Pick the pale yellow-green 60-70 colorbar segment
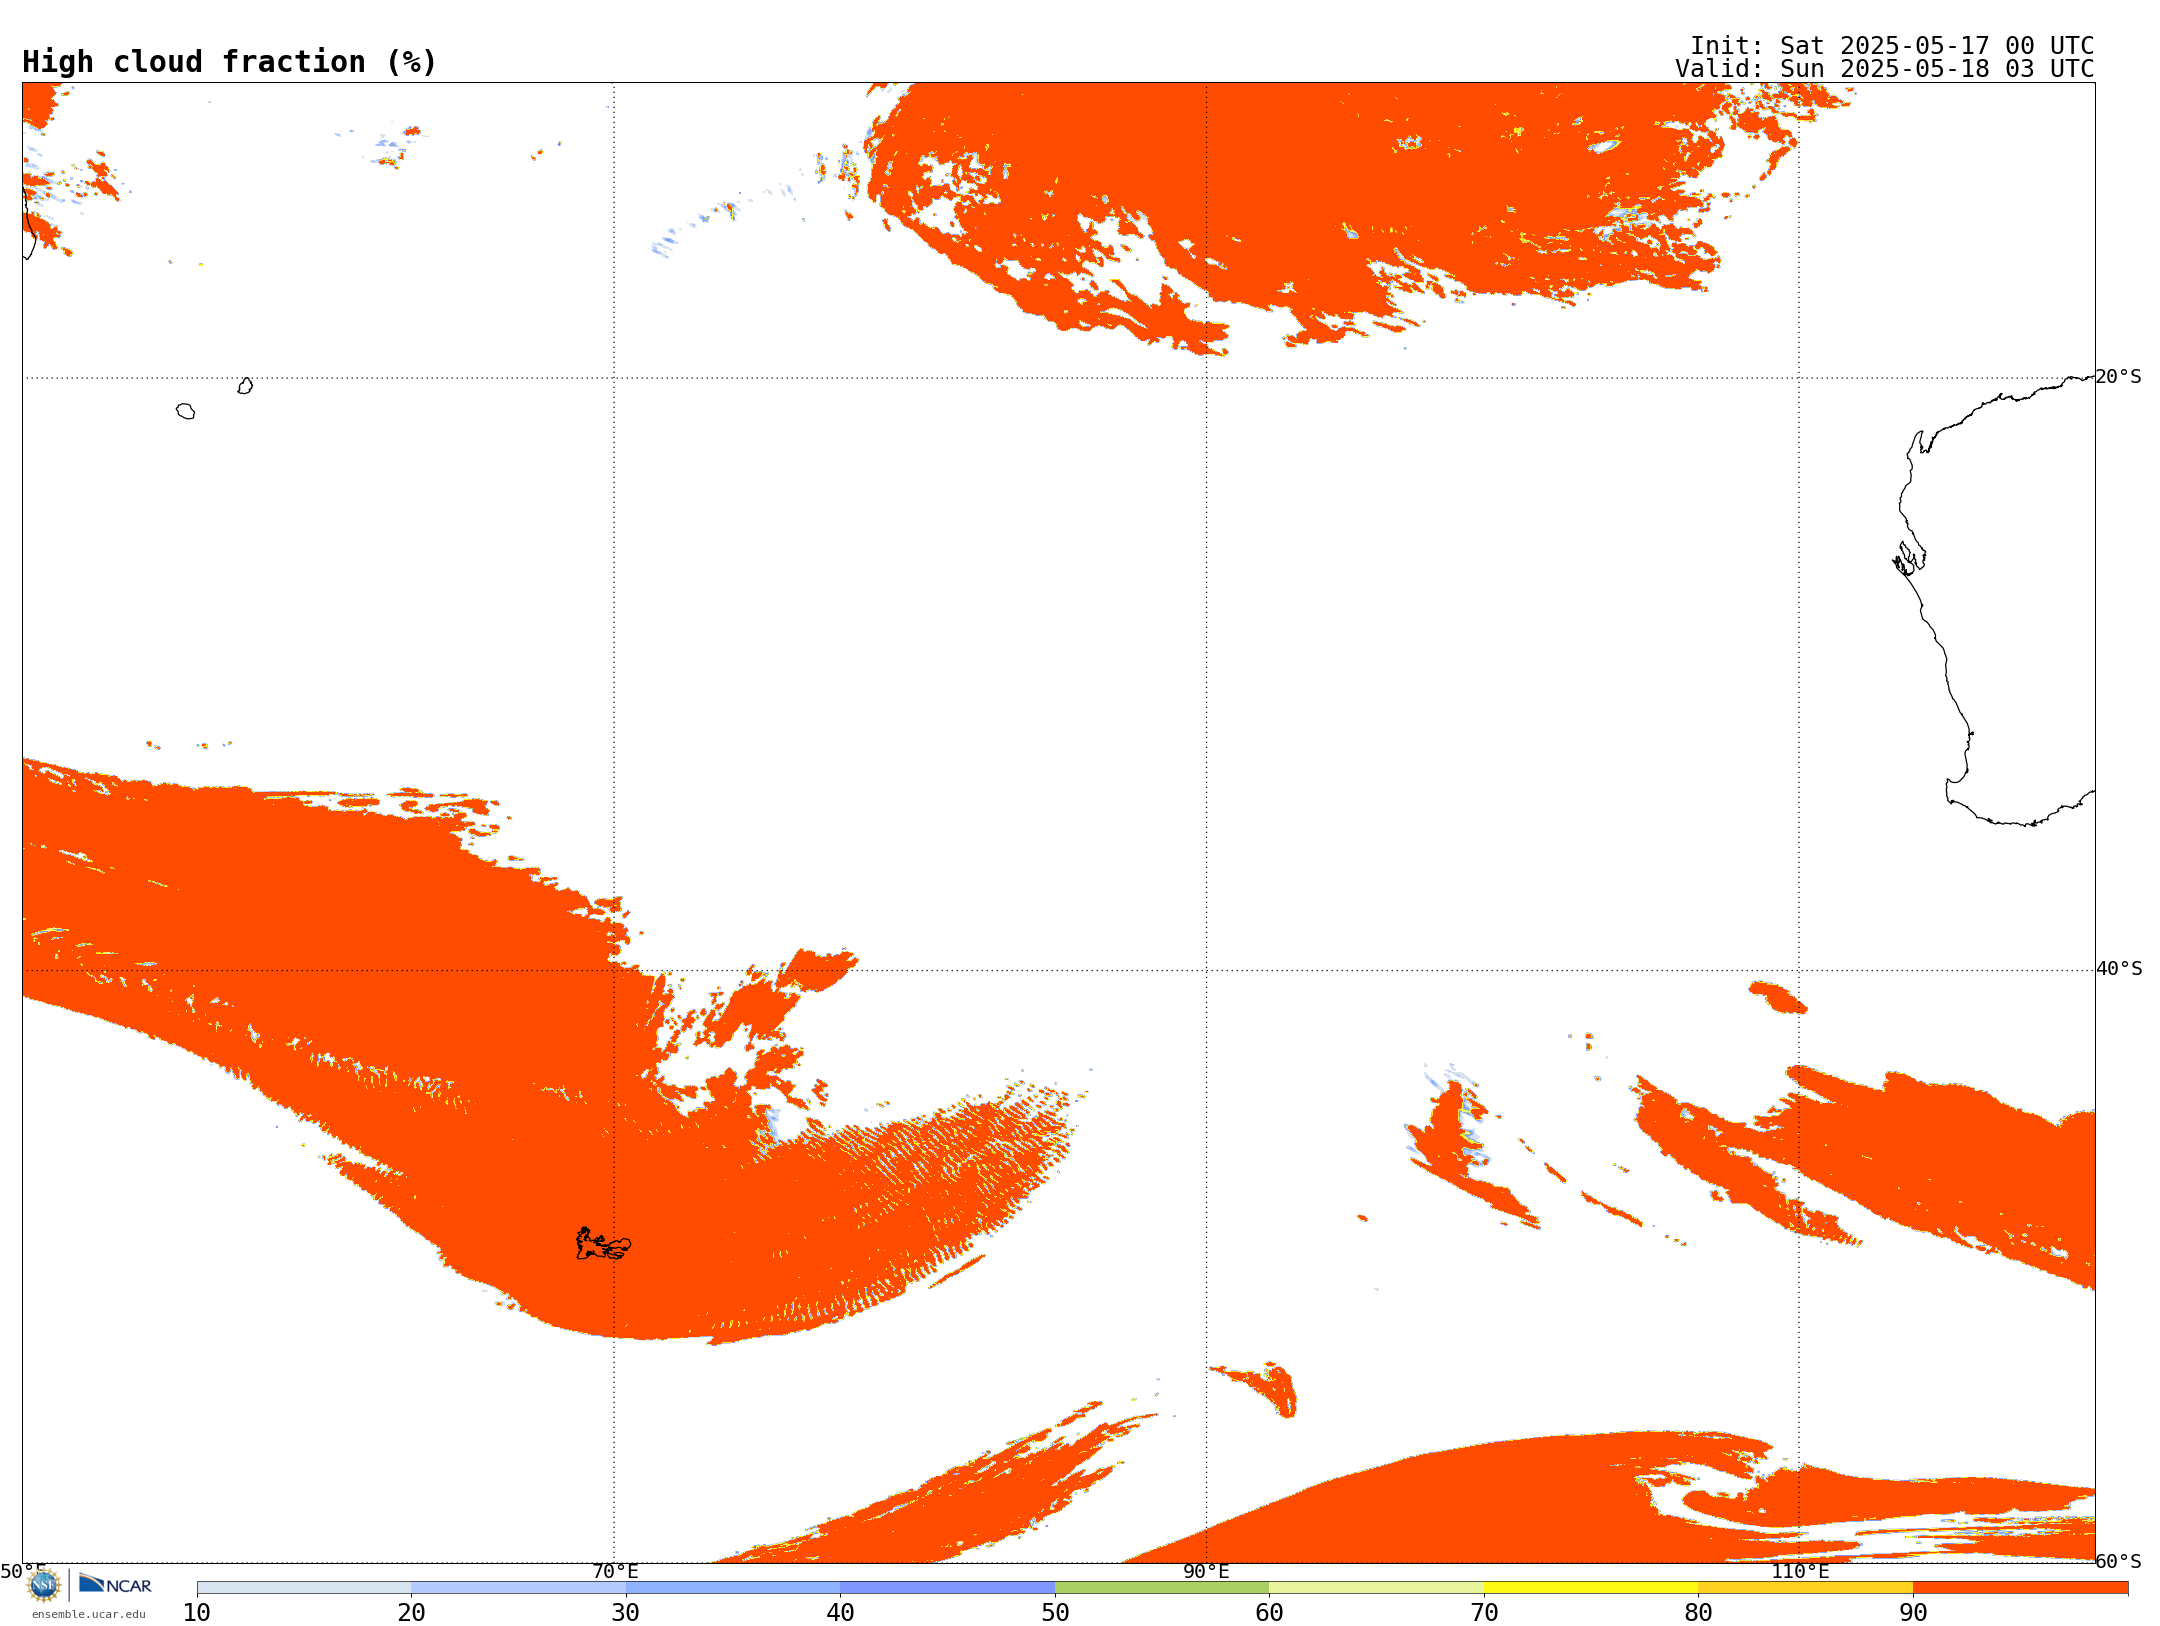This screenshot has width=2160, height=1626. click(x=1377, y=1588)
